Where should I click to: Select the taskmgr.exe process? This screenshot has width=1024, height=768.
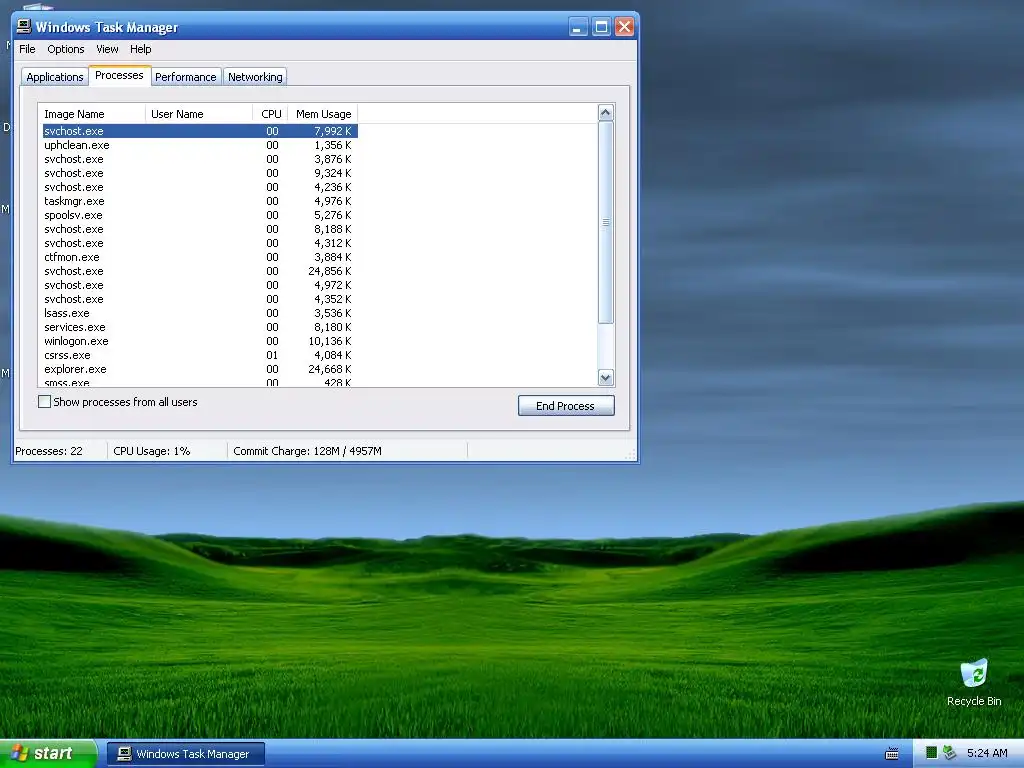click(x=200, y=201)
